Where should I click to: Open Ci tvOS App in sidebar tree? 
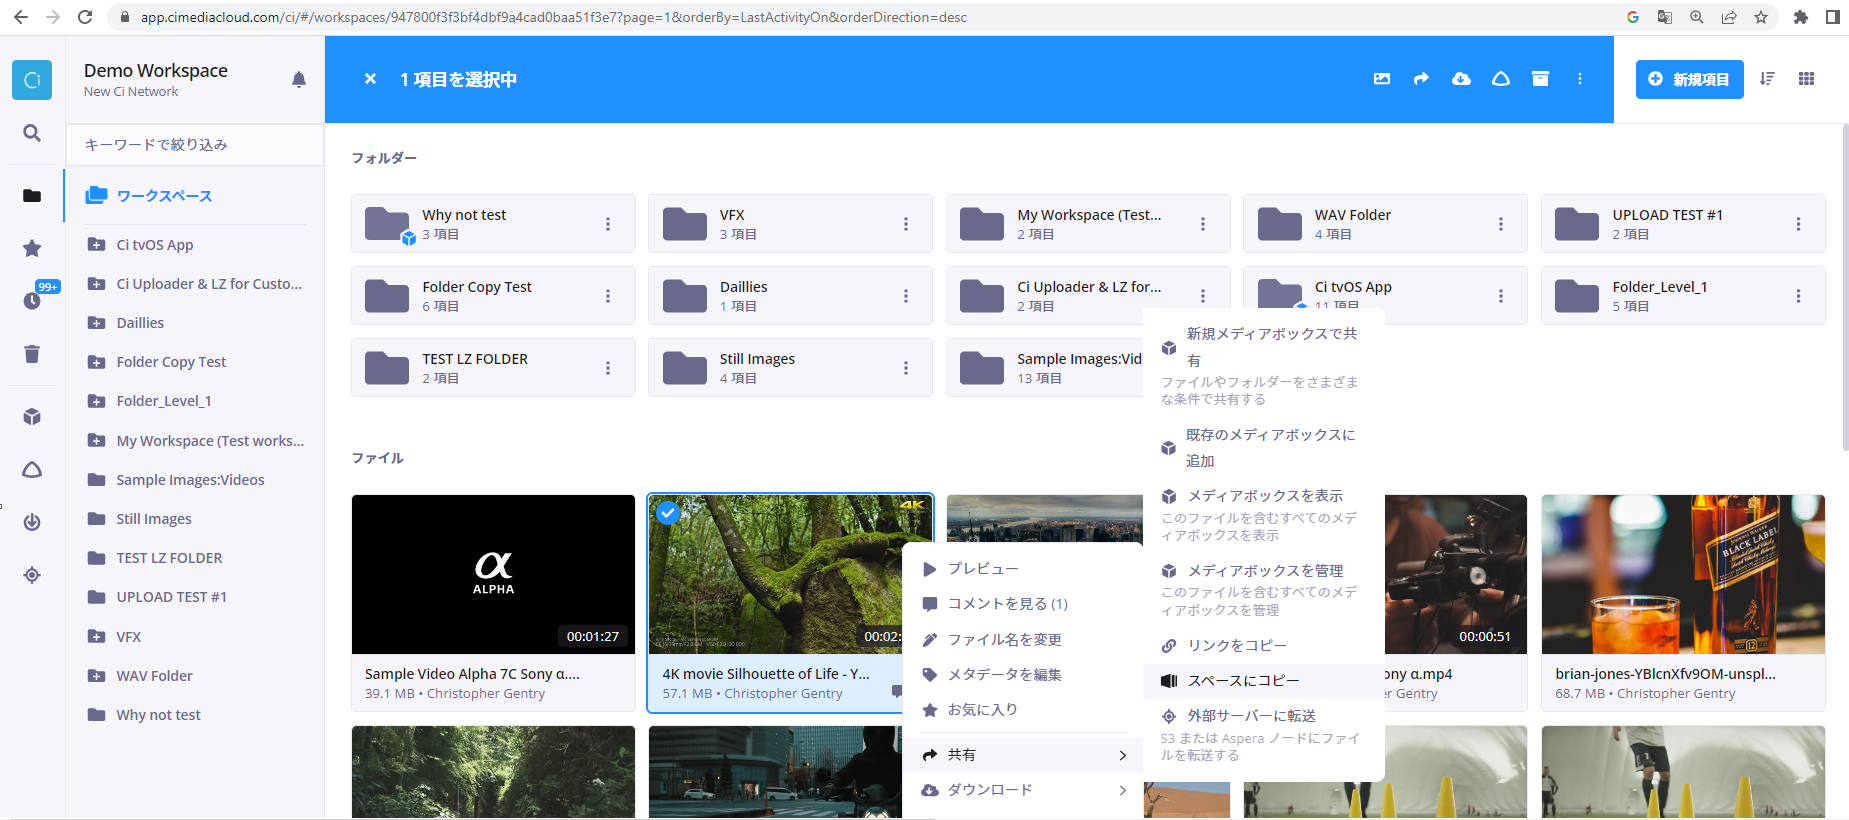155,245
